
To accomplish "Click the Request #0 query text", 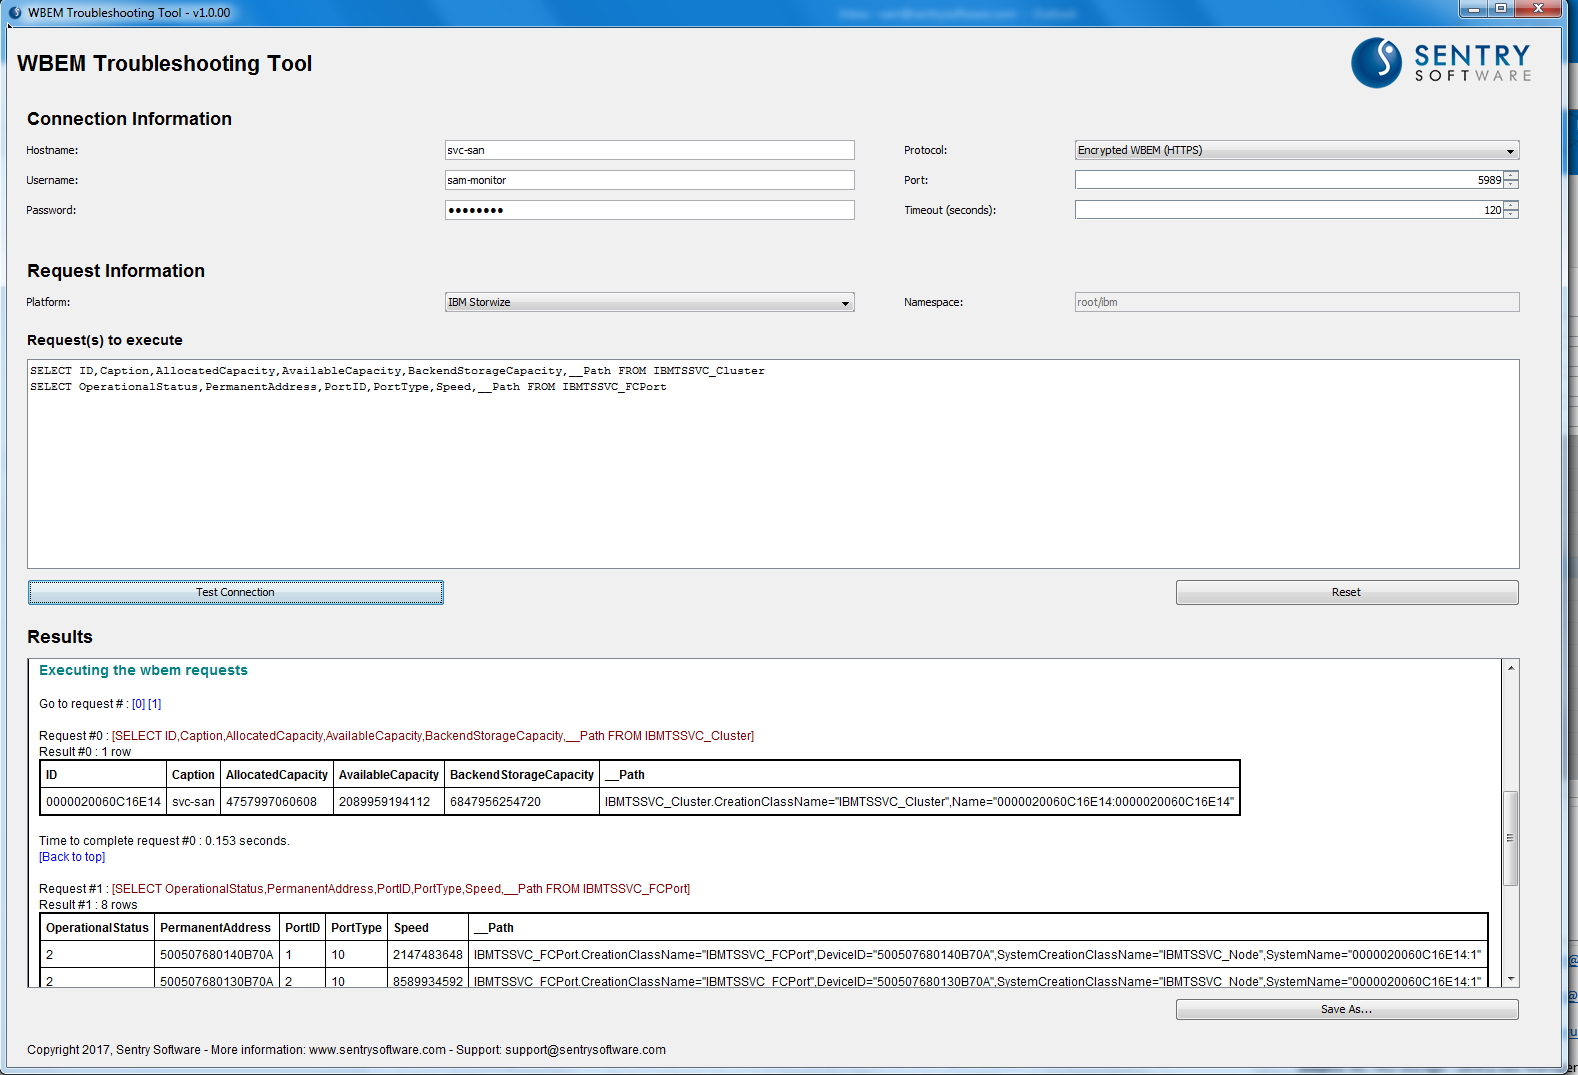I will click(x=433, y=736).
